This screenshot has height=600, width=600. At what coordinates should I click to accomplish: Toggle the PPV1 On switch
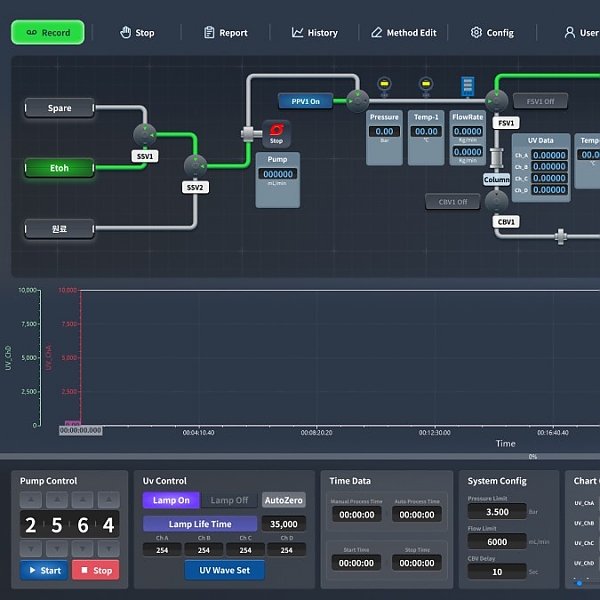(305, 101)
